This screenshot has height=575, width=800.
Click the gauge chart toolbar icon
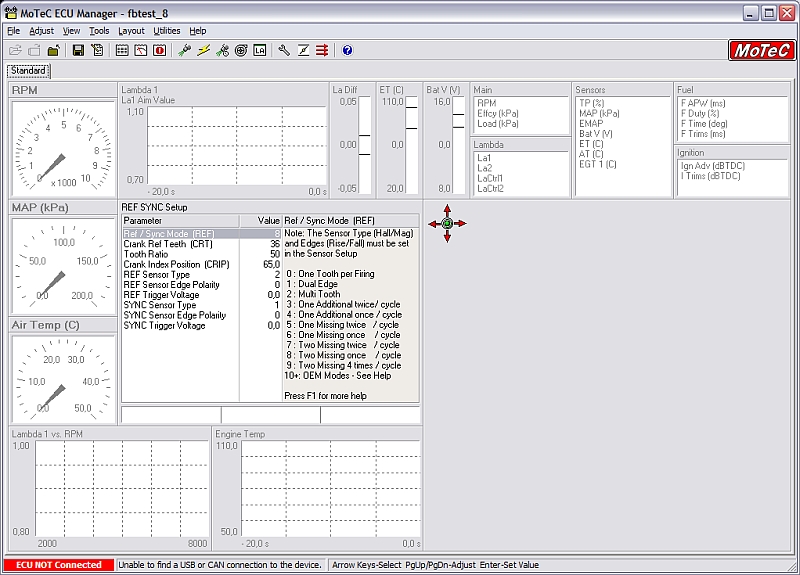141,51
